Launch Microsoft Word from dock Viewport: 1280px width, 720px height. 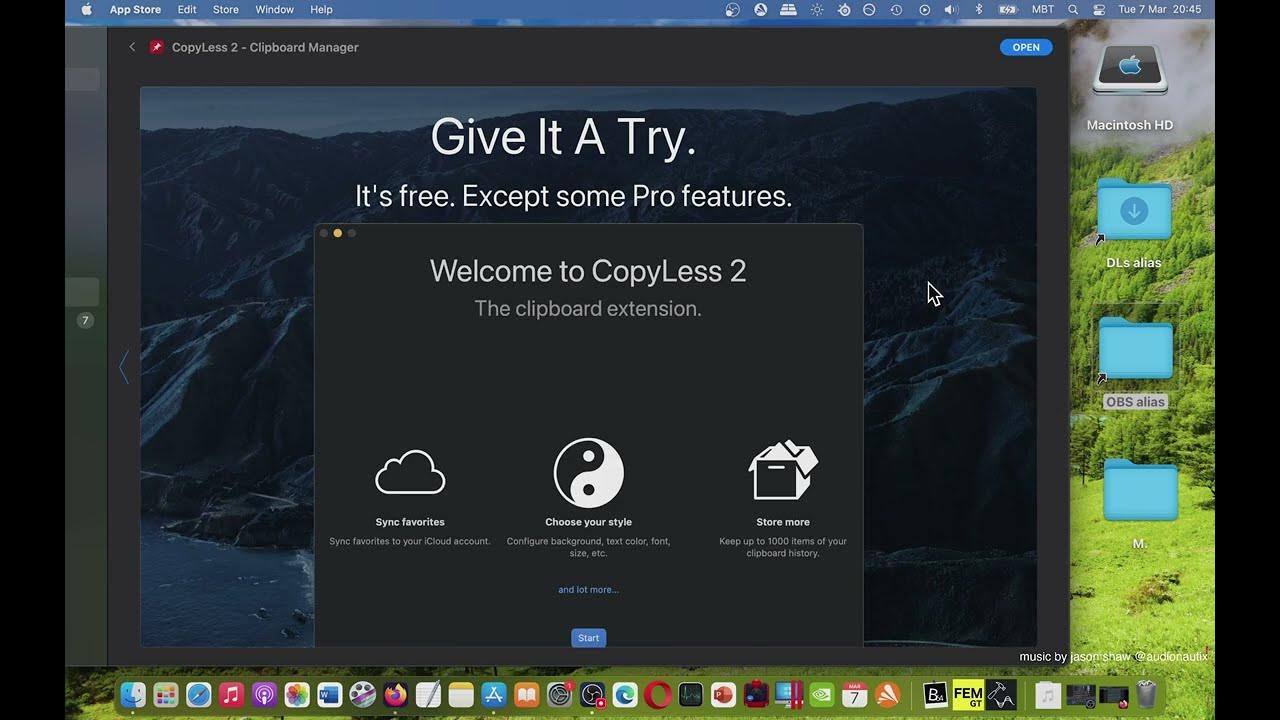click(x=330, y=694)
